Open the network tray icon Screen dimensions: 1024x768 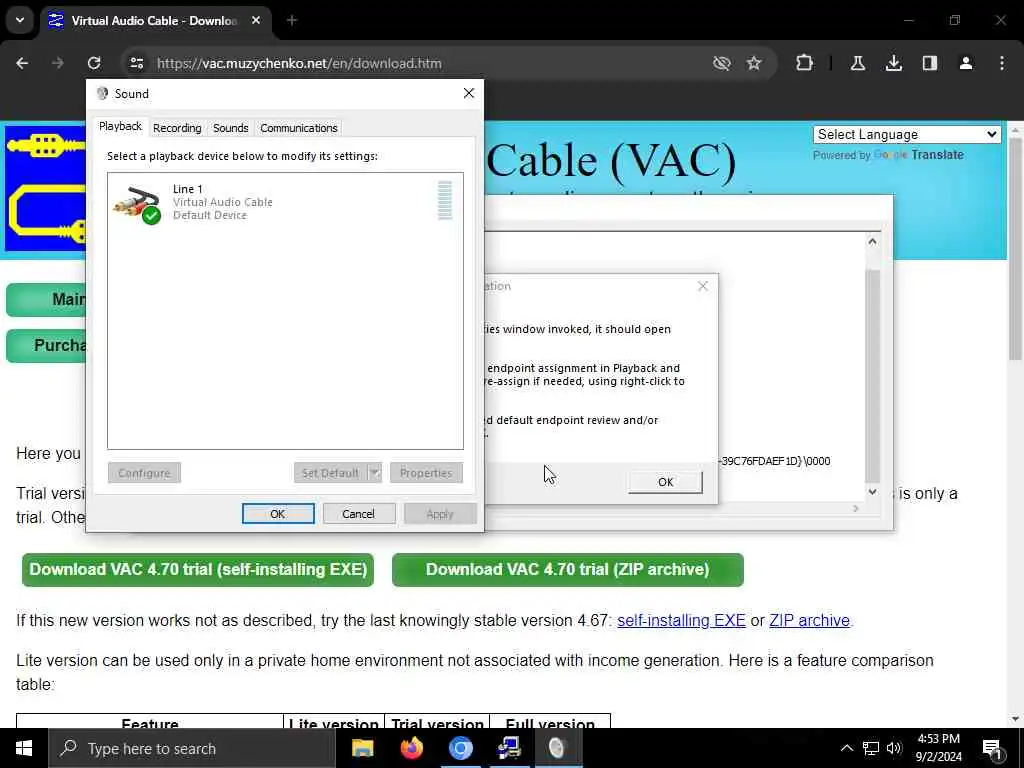[871, 748]
